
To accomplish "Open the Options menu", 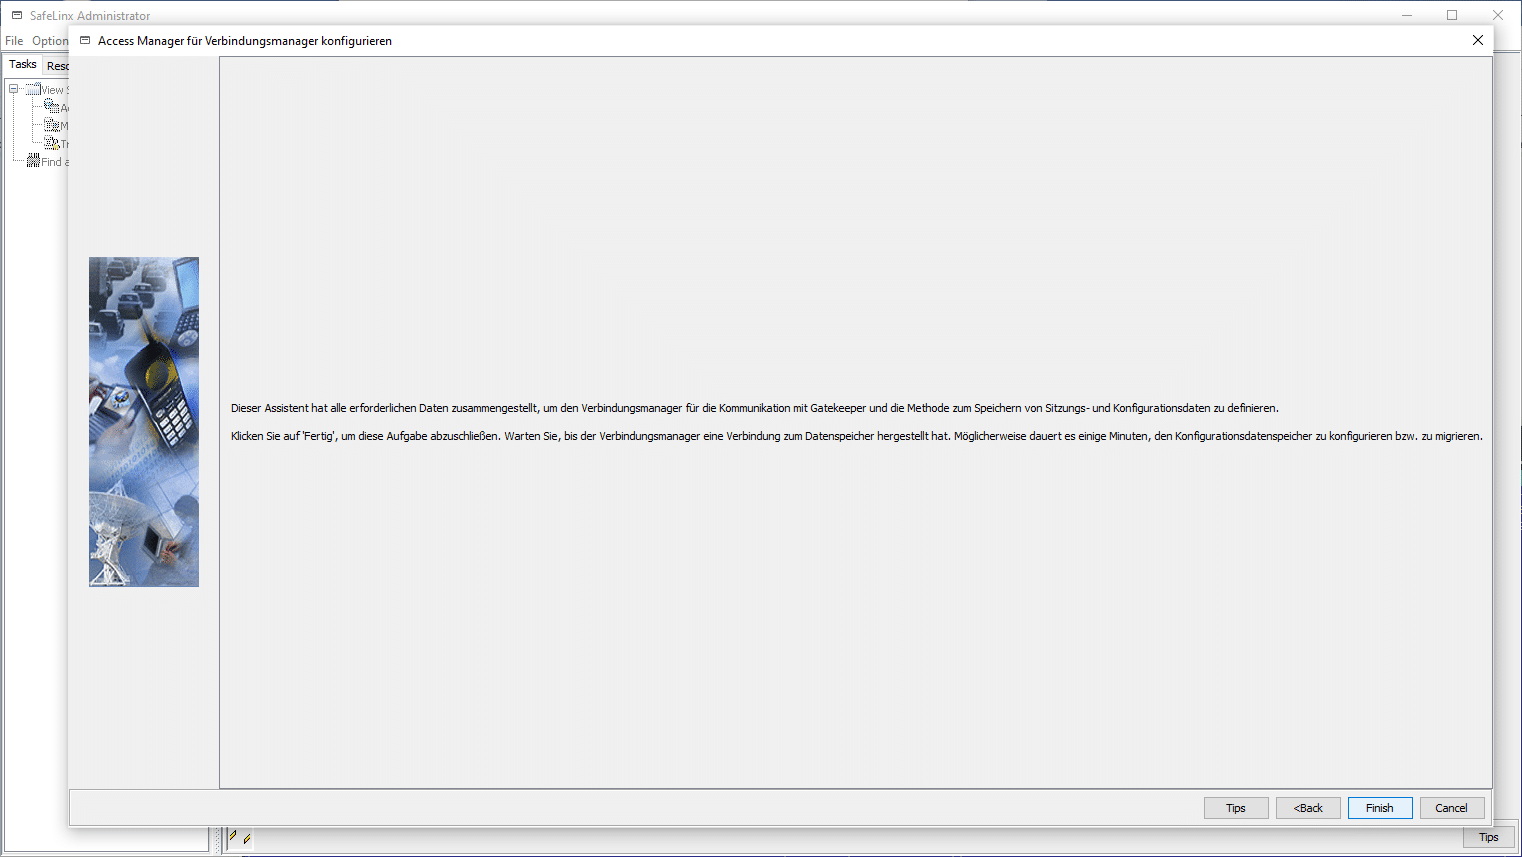I will coord(49,41).
